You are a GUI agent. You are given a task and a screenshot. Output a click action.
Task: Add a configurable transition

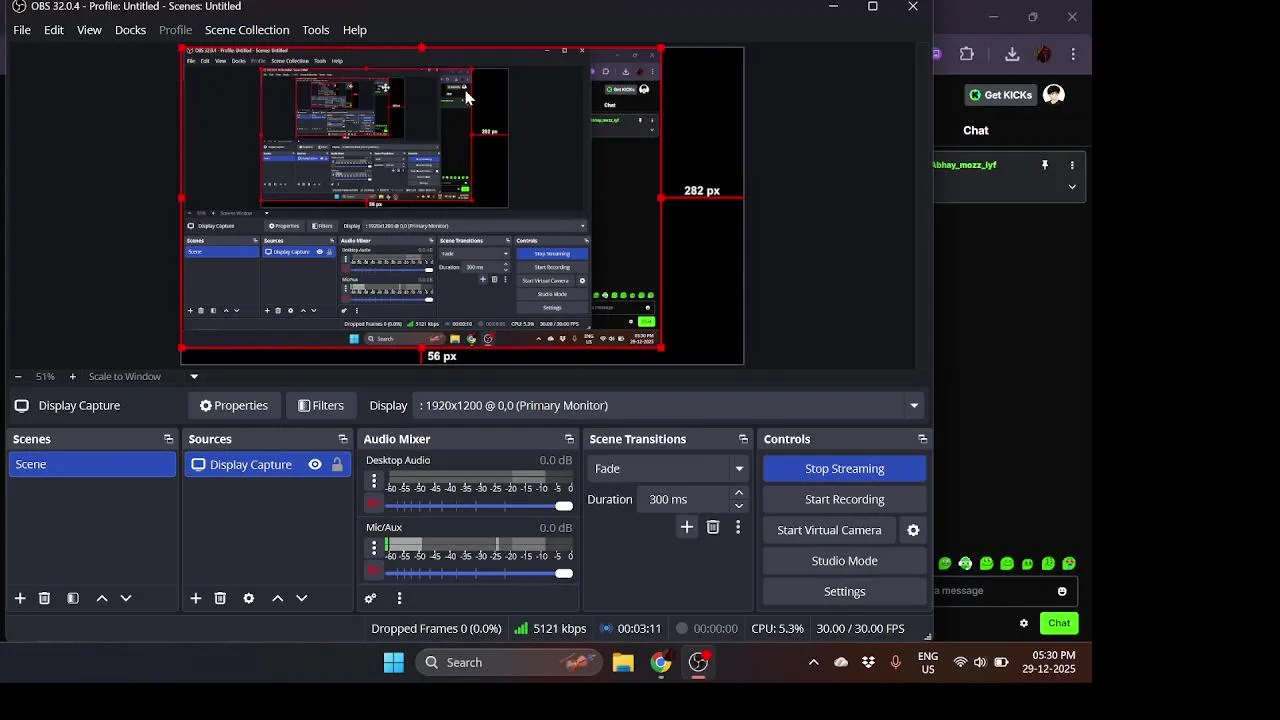687,527
